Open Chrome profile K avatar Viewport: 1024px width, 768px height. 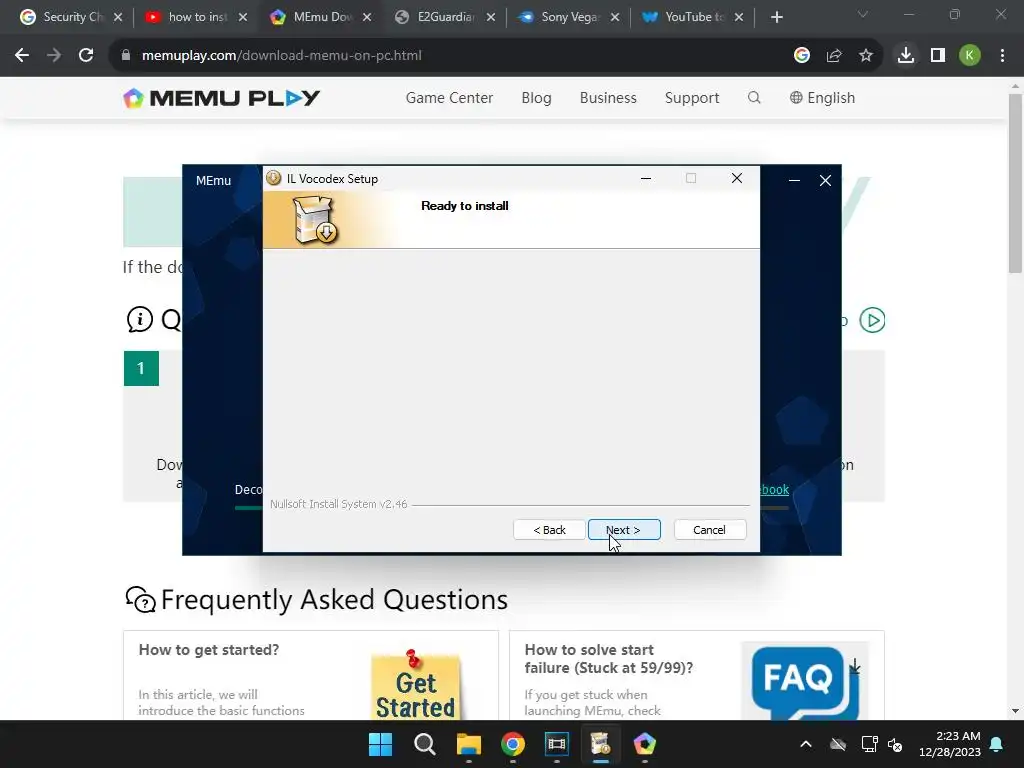970,56
